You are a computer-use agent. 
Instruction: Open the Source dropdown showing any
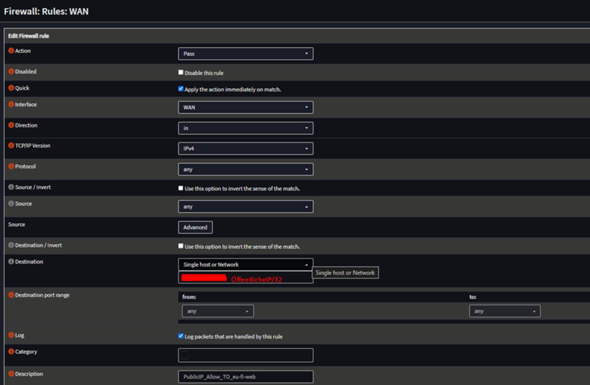(246, 207)
